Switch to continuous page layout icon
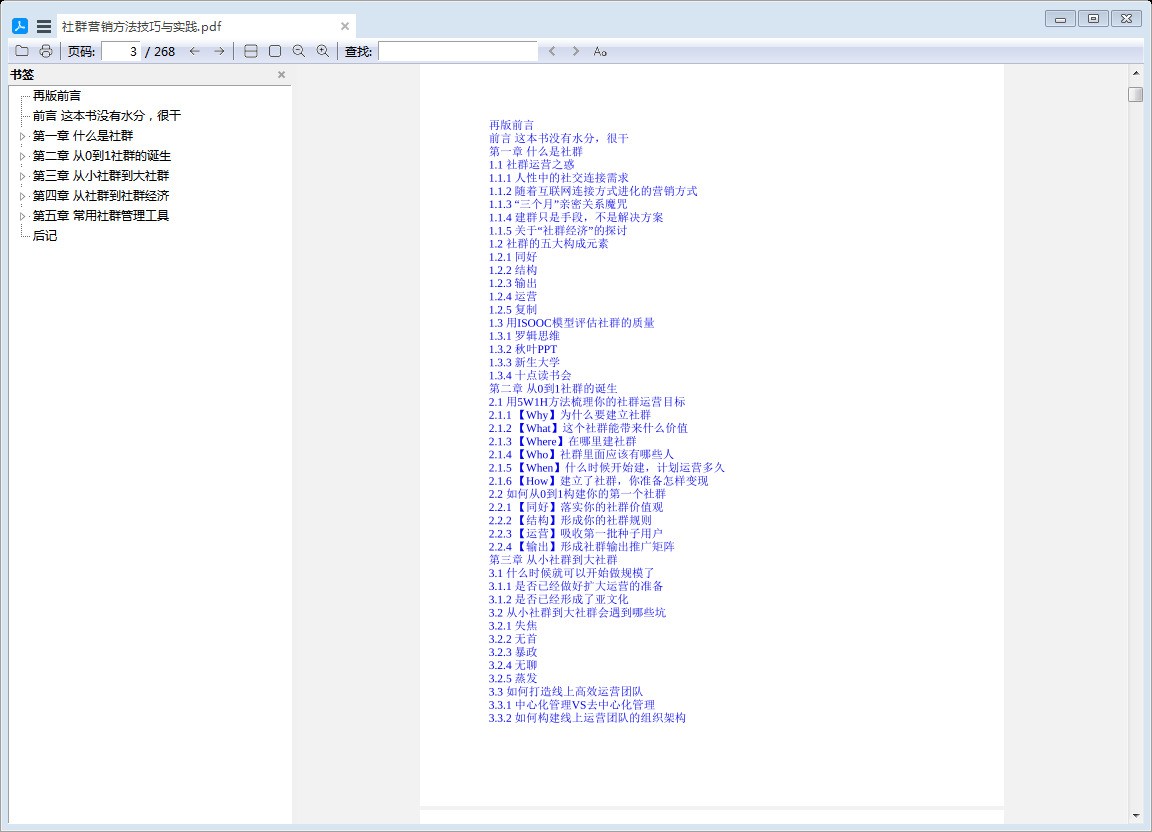Viewport: 1152px width, 832px height. (x=251, y=51)
